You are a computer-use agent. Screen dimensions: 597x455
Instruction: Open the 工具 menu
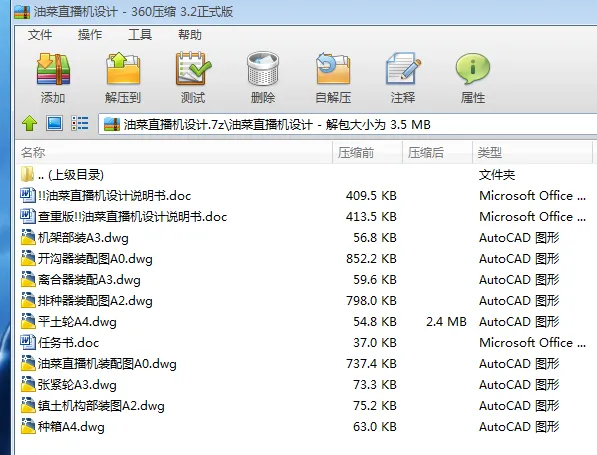click(140, 35)
